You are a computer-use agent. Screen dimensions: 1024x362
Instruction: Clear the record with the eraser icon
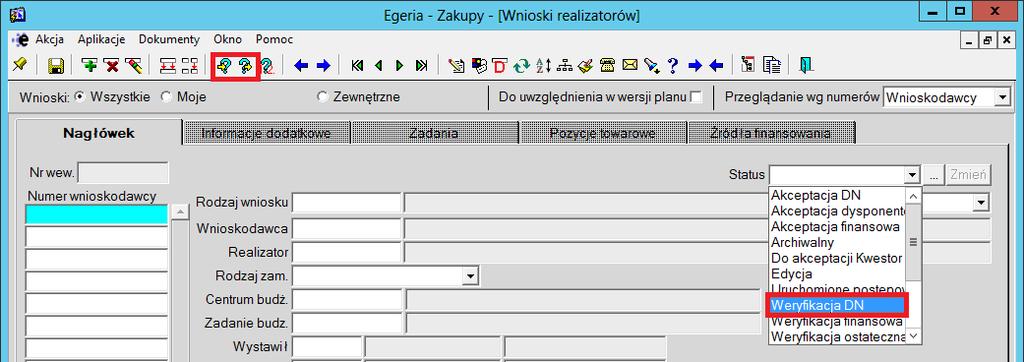coord(133,65)
